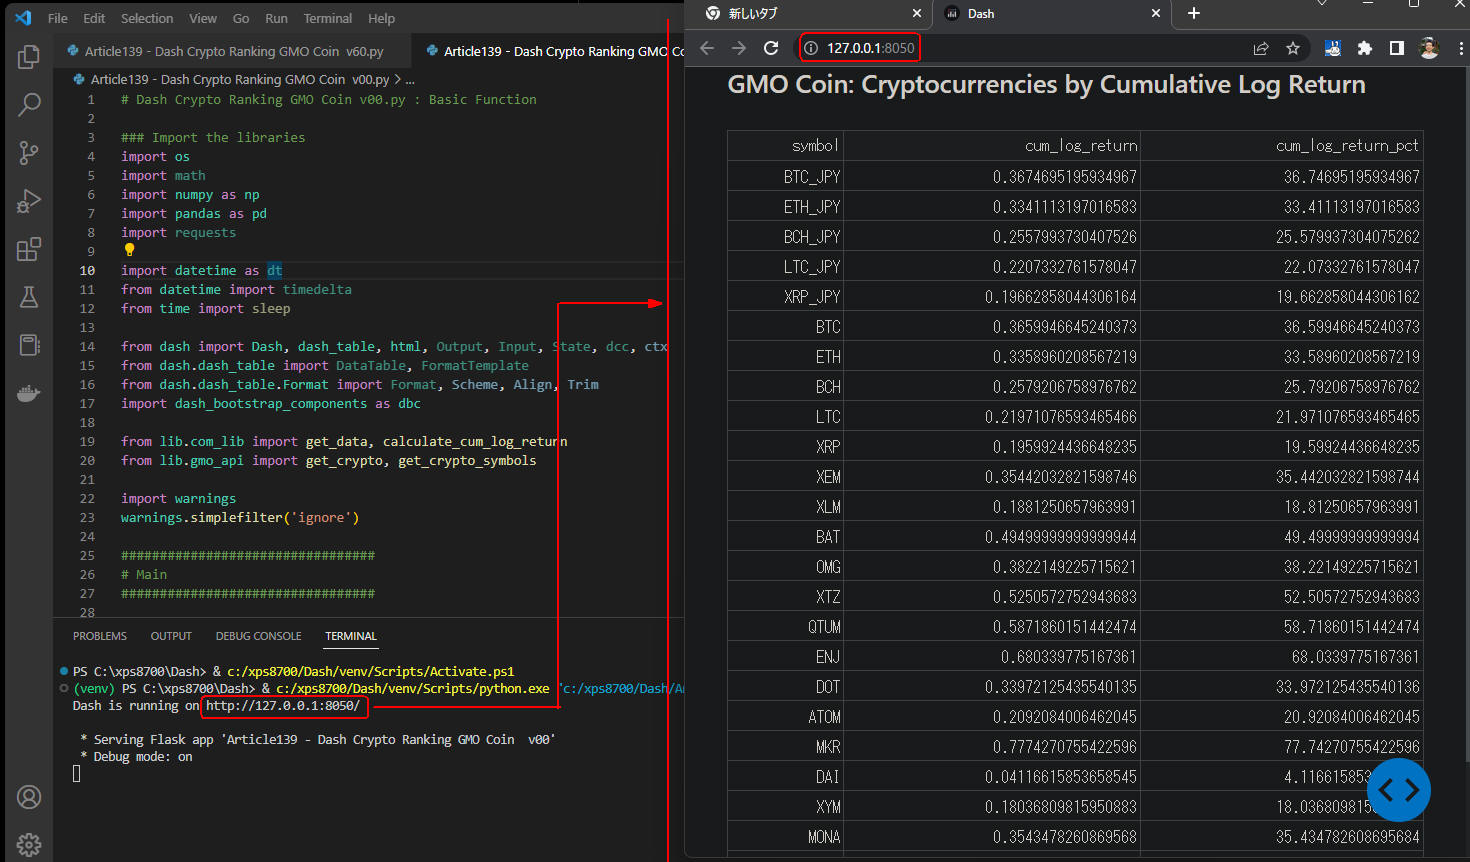This screenshot has height=862, width=1470.
Task: Open the Chrome Extensions puzzle menu
Action: click(x=1365, y=48)
